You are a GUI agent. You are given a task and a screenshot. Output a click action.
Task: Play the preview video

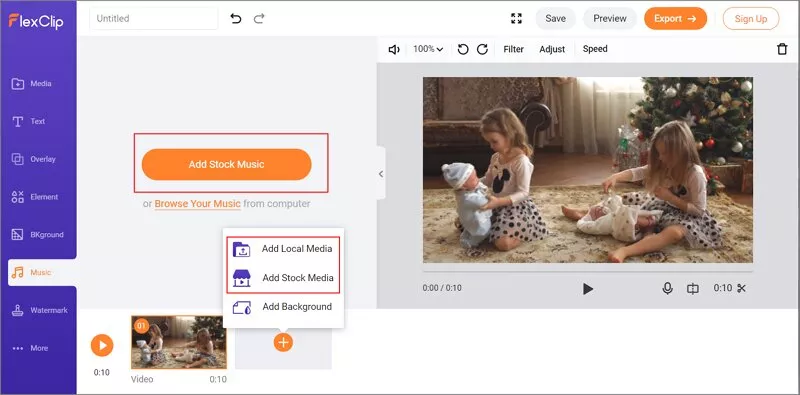coord(588,289)
